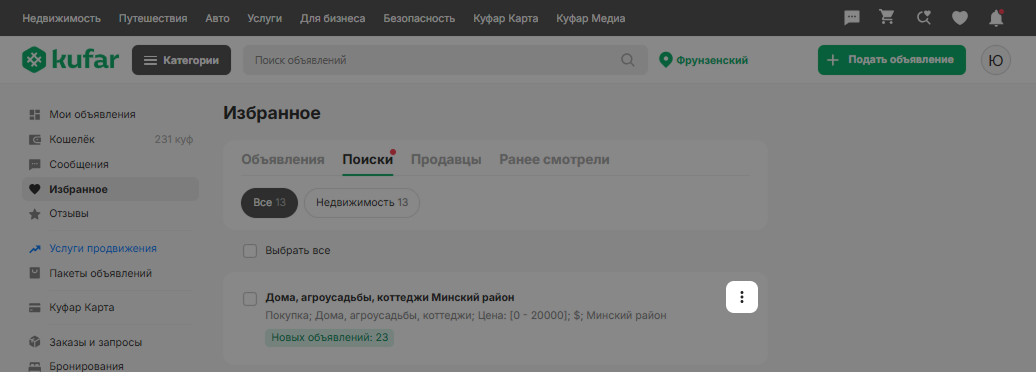The image size is (1036, 372).
Task: Tick checkbox for Дома, агроусадьбы, коттеджи search
Action: tap(250, 299)
